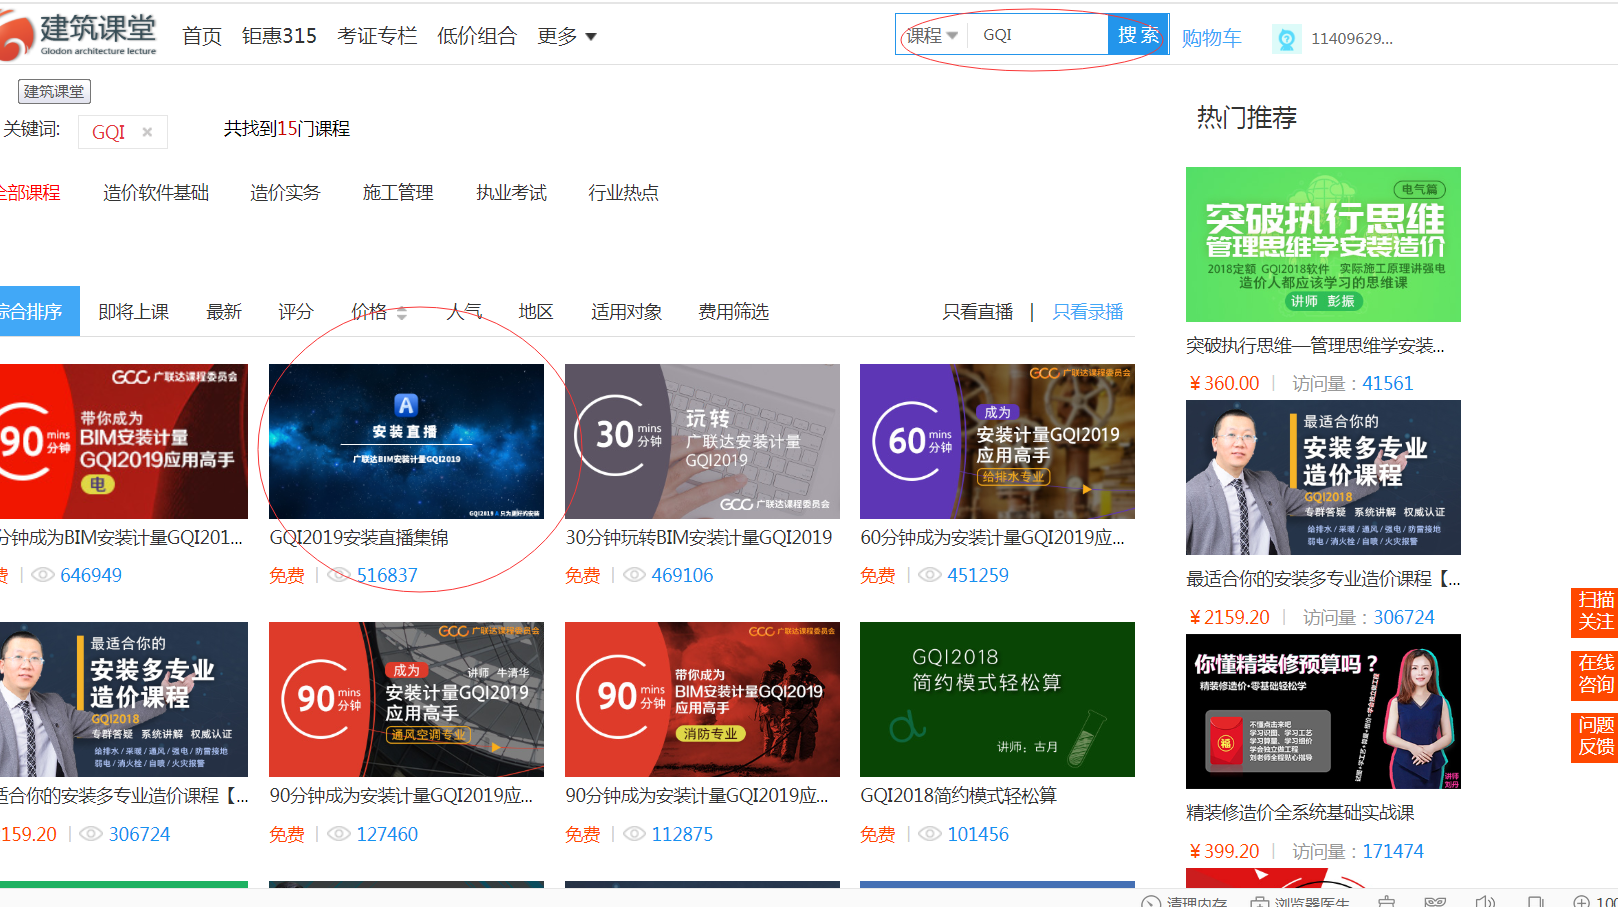This screenshot has width=1618, height=907.
Task: Sort by 即将上课
Action: (134, 312)
